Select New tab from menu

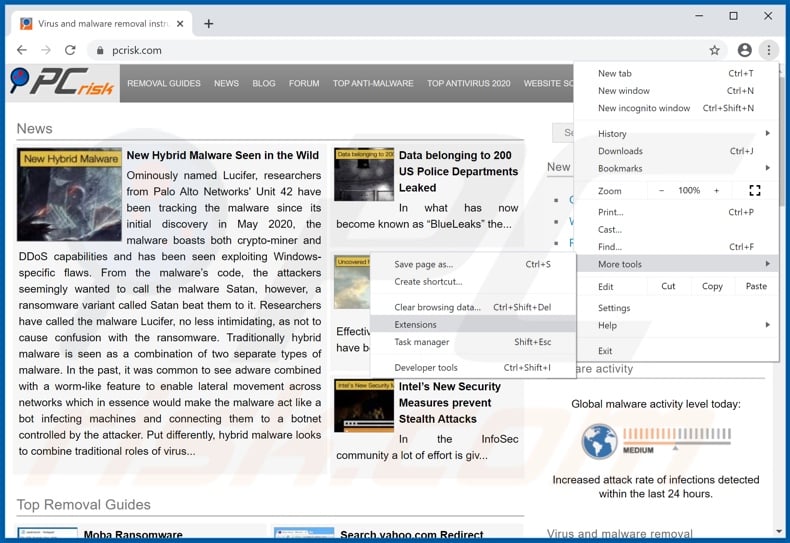tap(676, 74)
